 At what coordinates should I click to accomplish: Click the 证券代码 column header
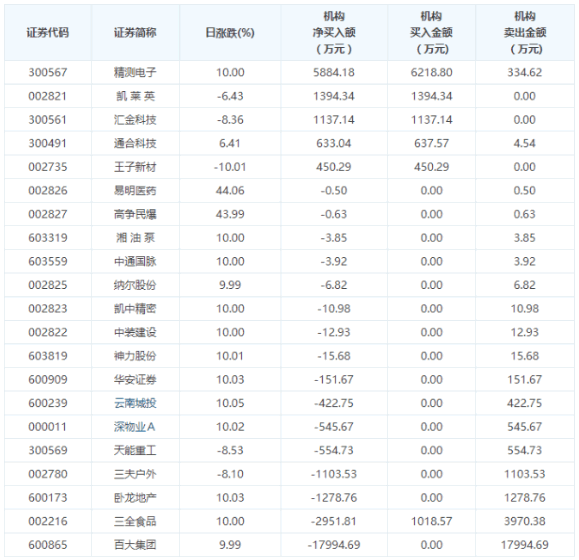48,32
